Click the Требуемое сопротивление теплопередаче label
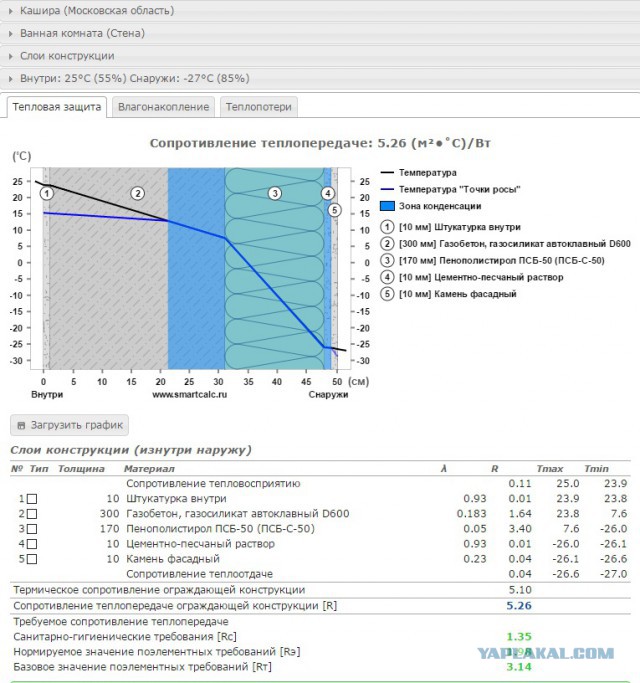 (121, 622)
